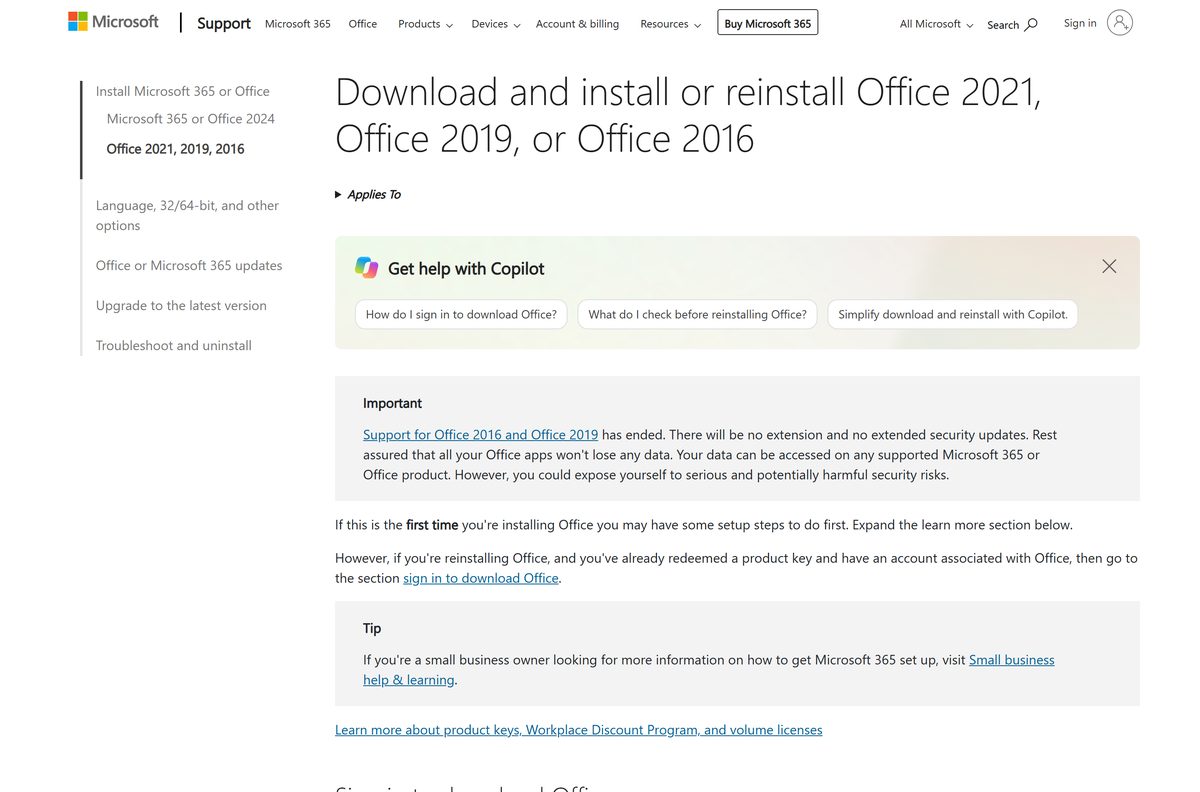Click the page title heading text
Image resolution: width=1200 pixels, height=792 pixels.
point(688,115)
